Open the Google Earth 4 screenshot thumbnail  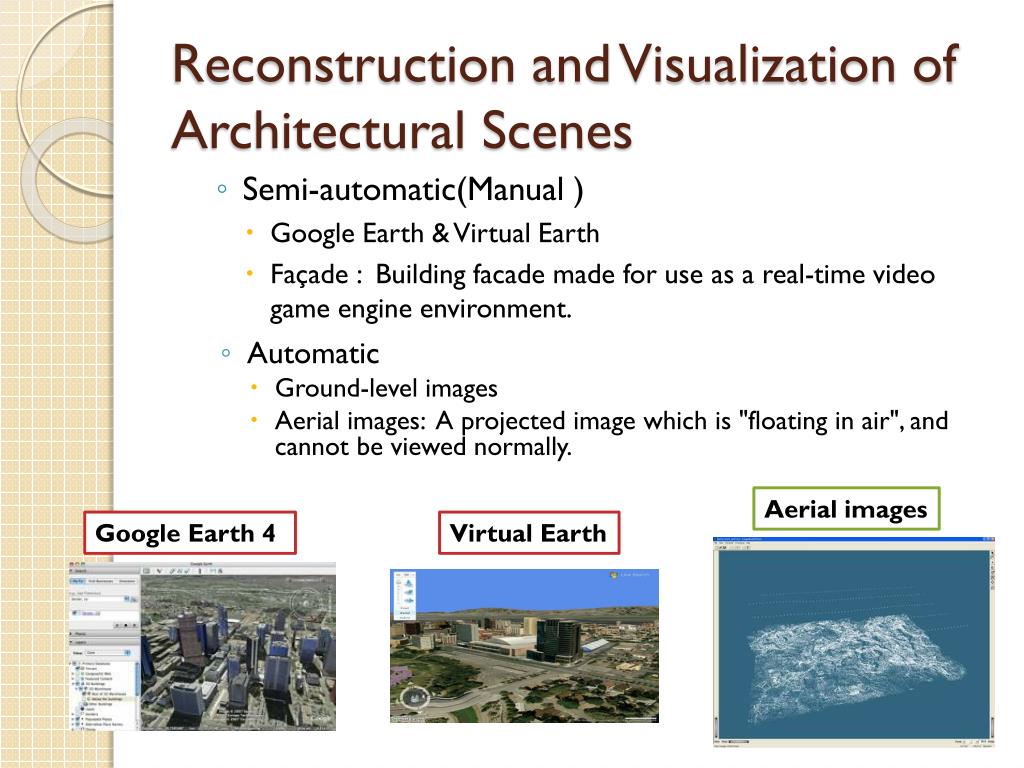202,645
